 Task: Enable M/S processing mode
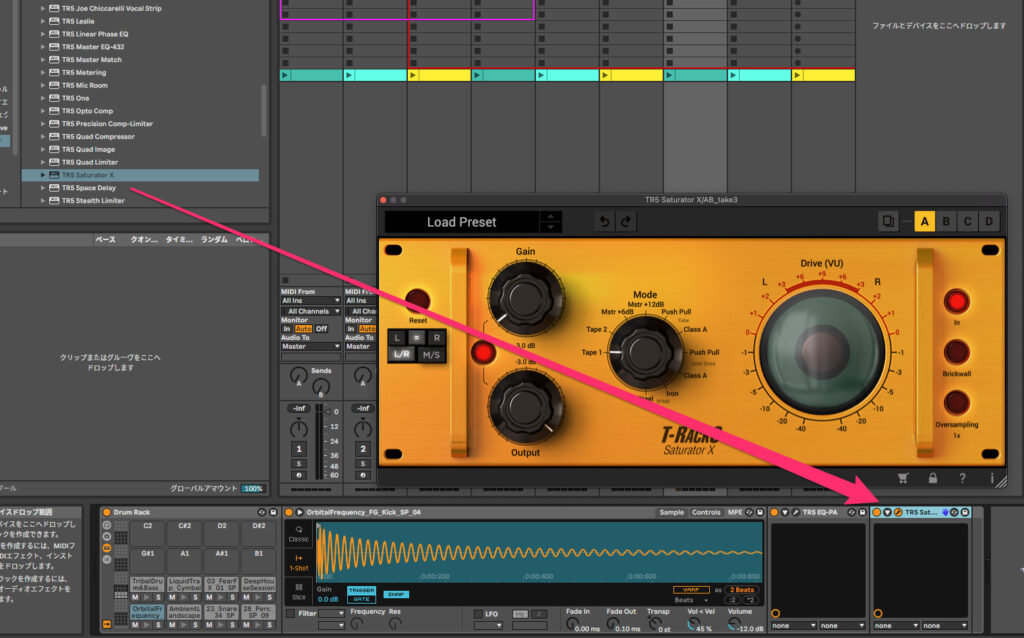[x=432, y=354]
